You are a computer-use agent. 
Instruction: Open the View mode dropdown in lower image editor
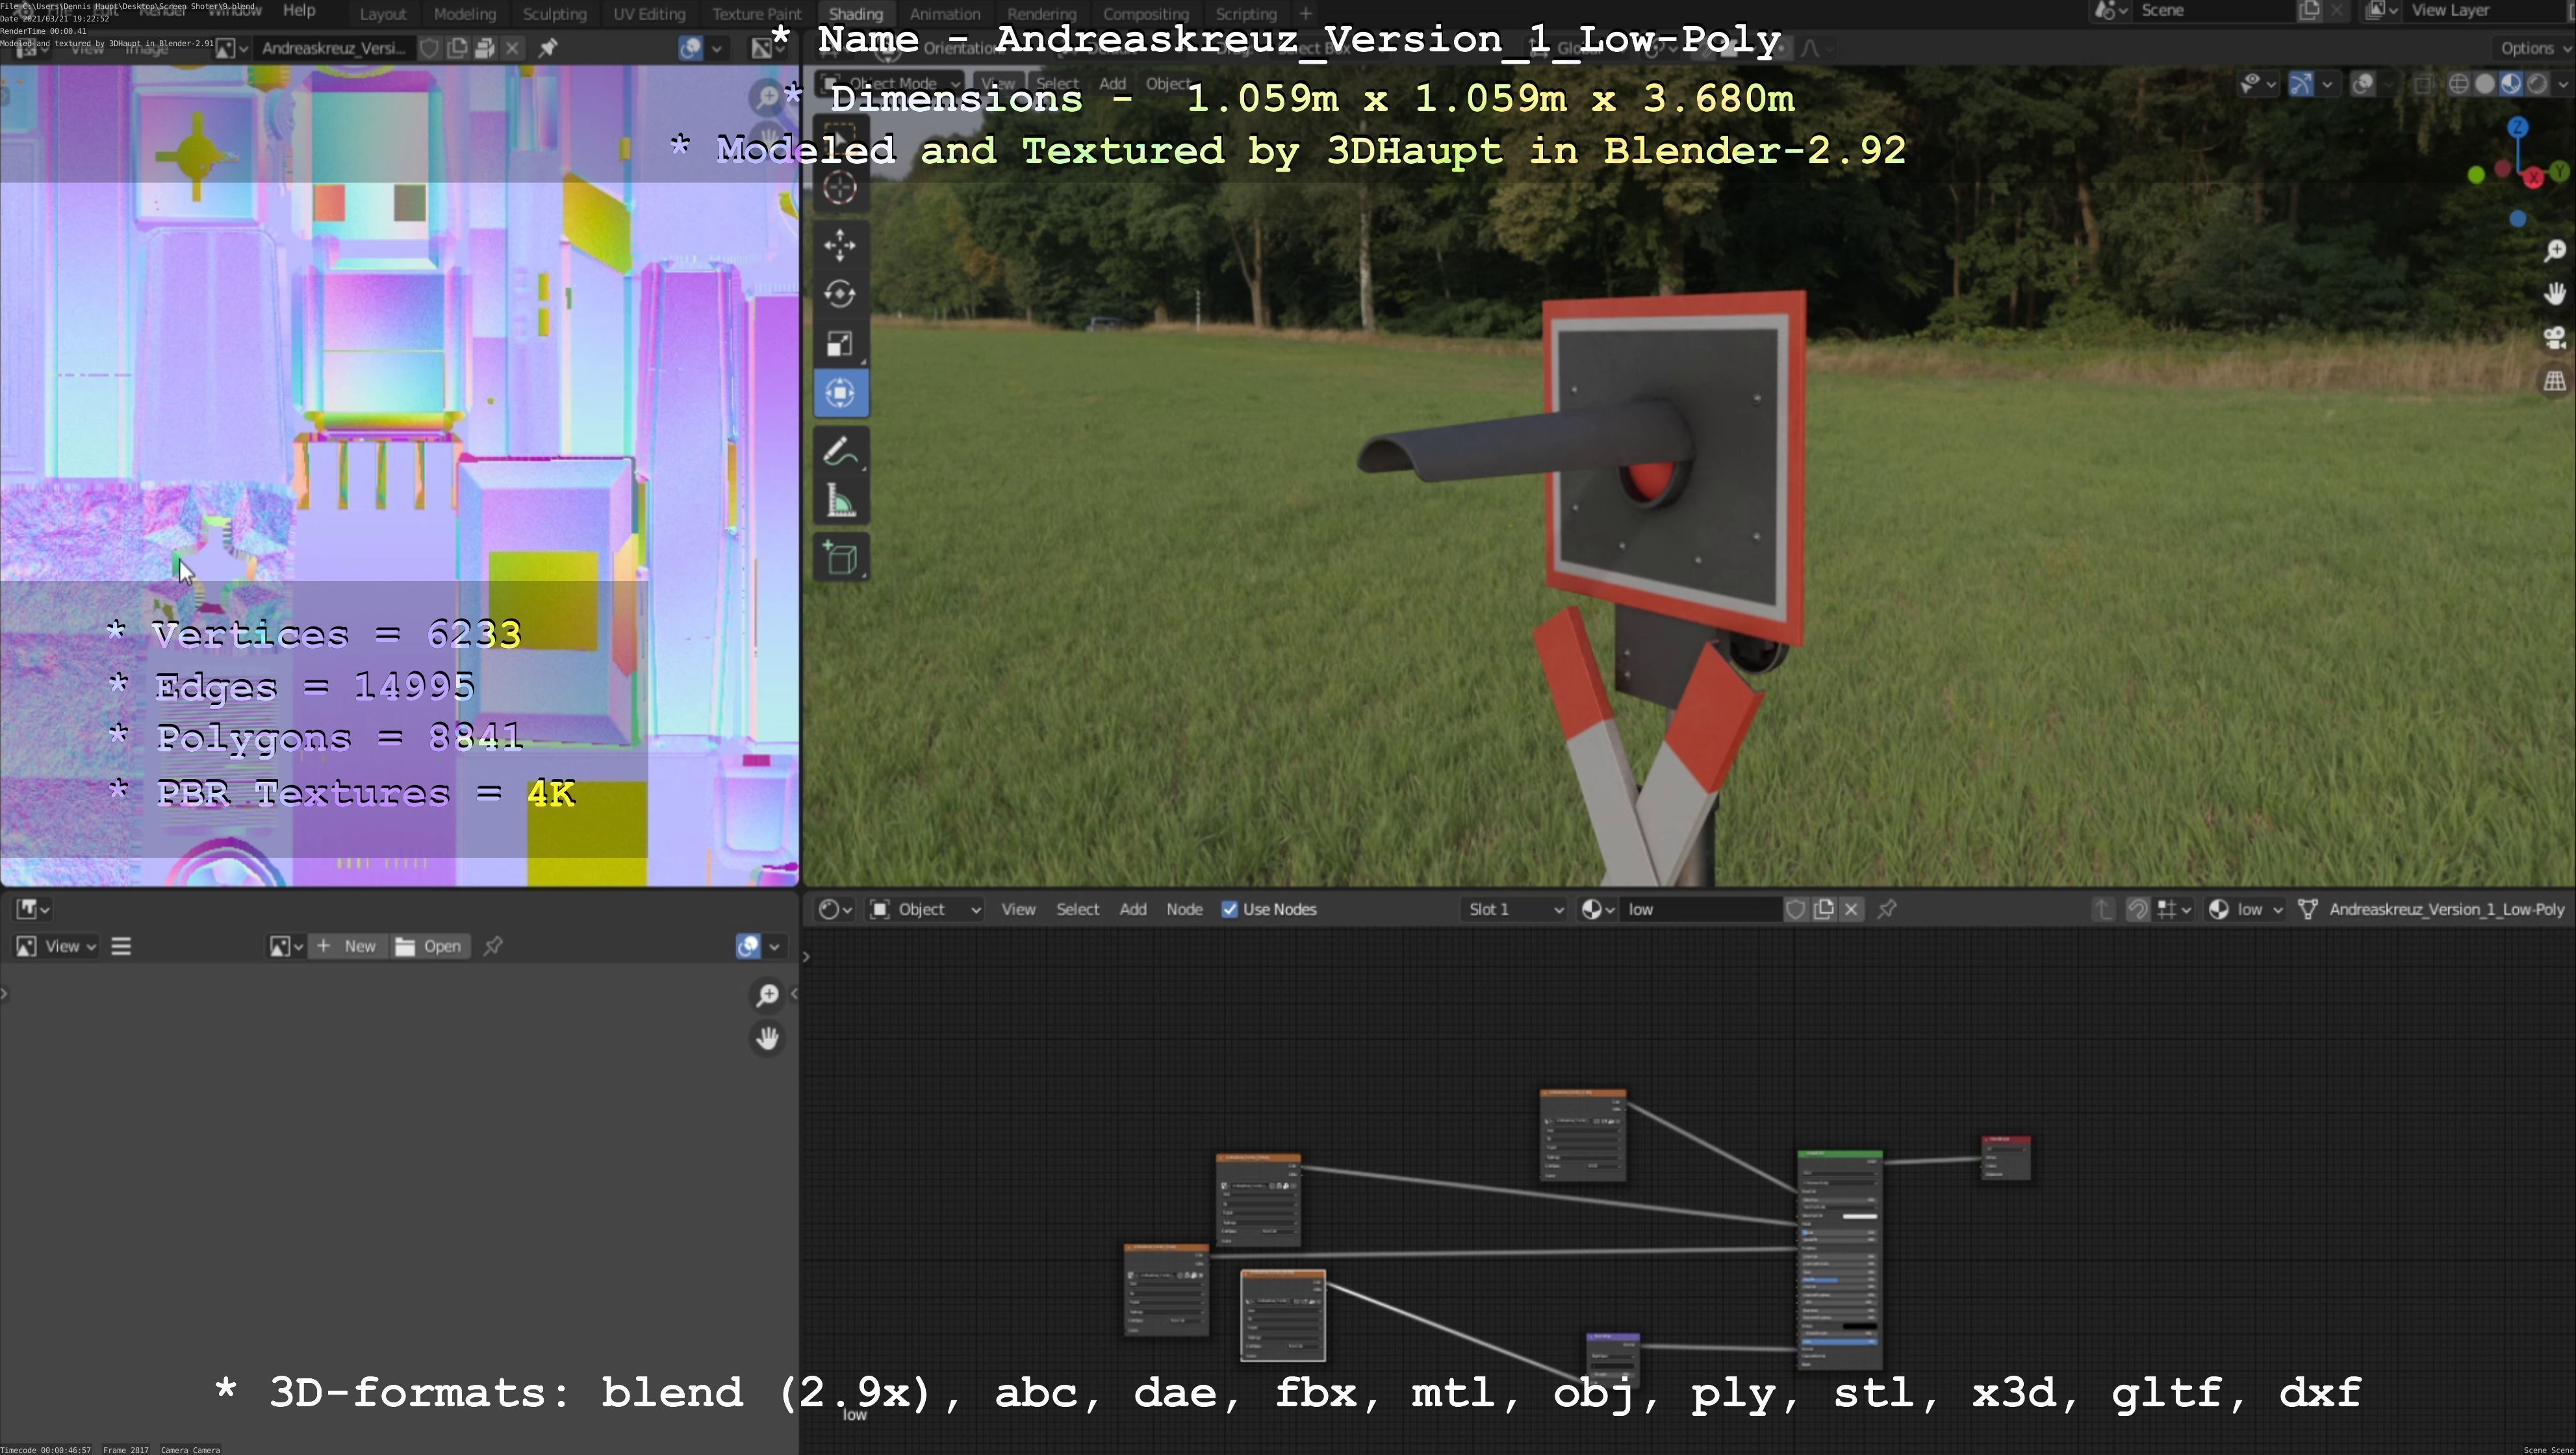coord(56,946)
